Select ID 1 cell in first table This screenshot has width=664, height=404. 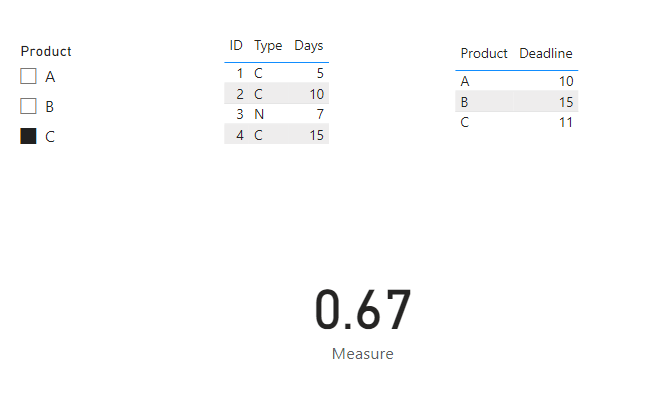(240, 73)
